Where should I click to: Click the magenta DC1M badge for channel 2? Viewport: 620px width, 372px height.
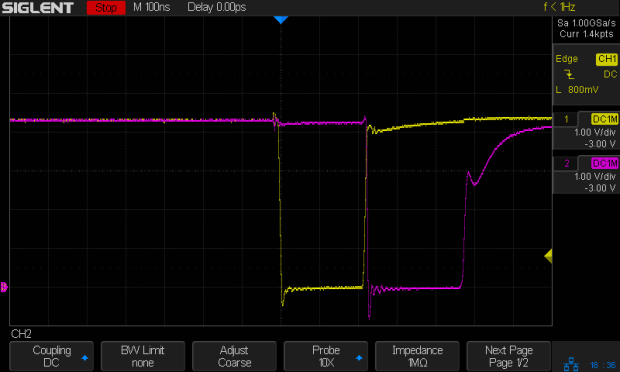click(x=605, y=163)
